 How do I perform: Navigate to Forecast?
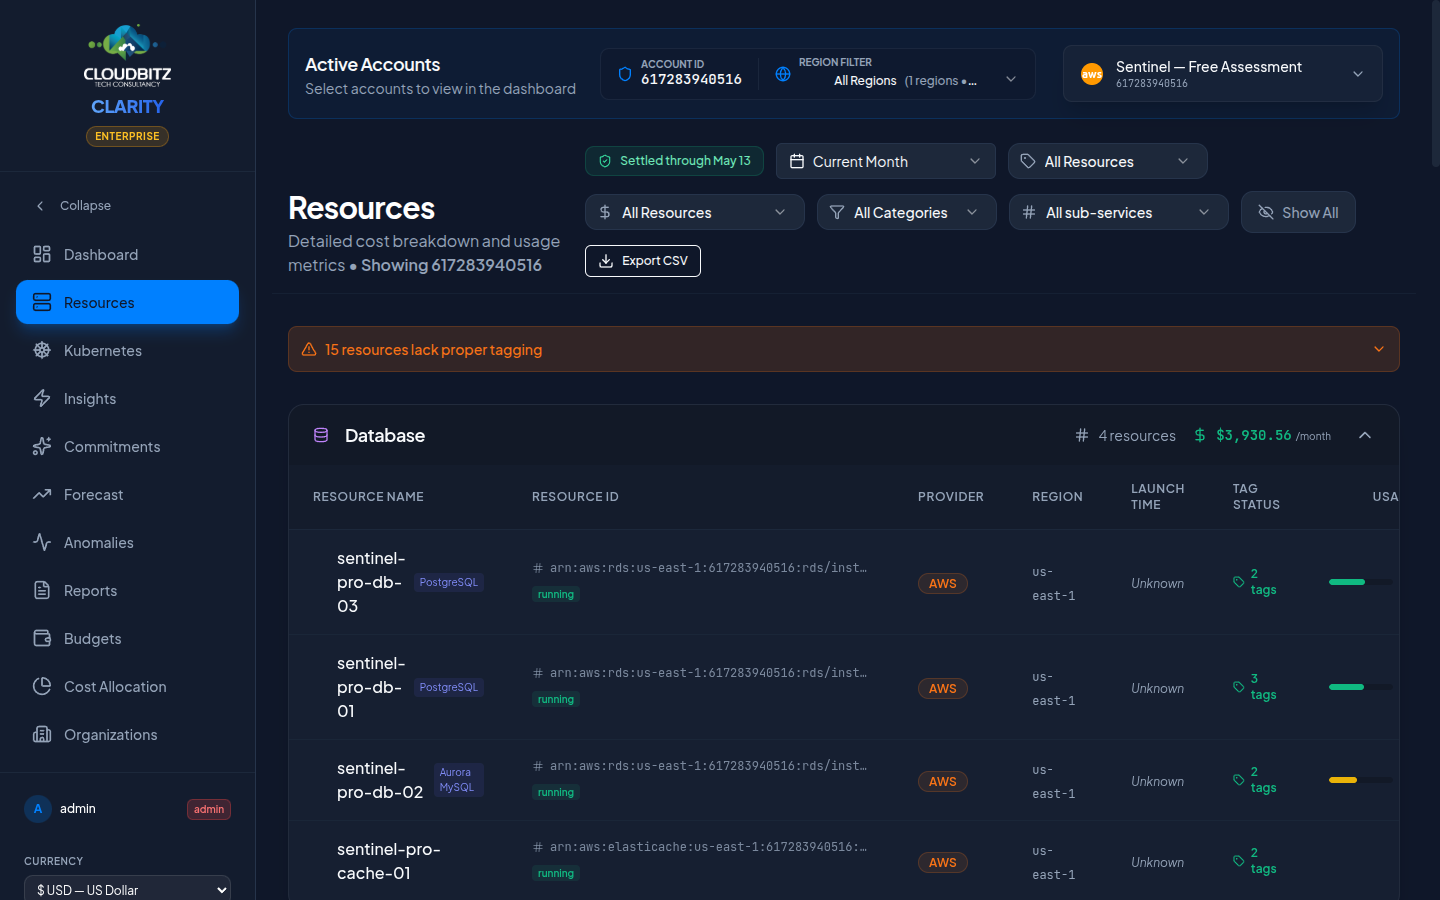coord(127,494)
